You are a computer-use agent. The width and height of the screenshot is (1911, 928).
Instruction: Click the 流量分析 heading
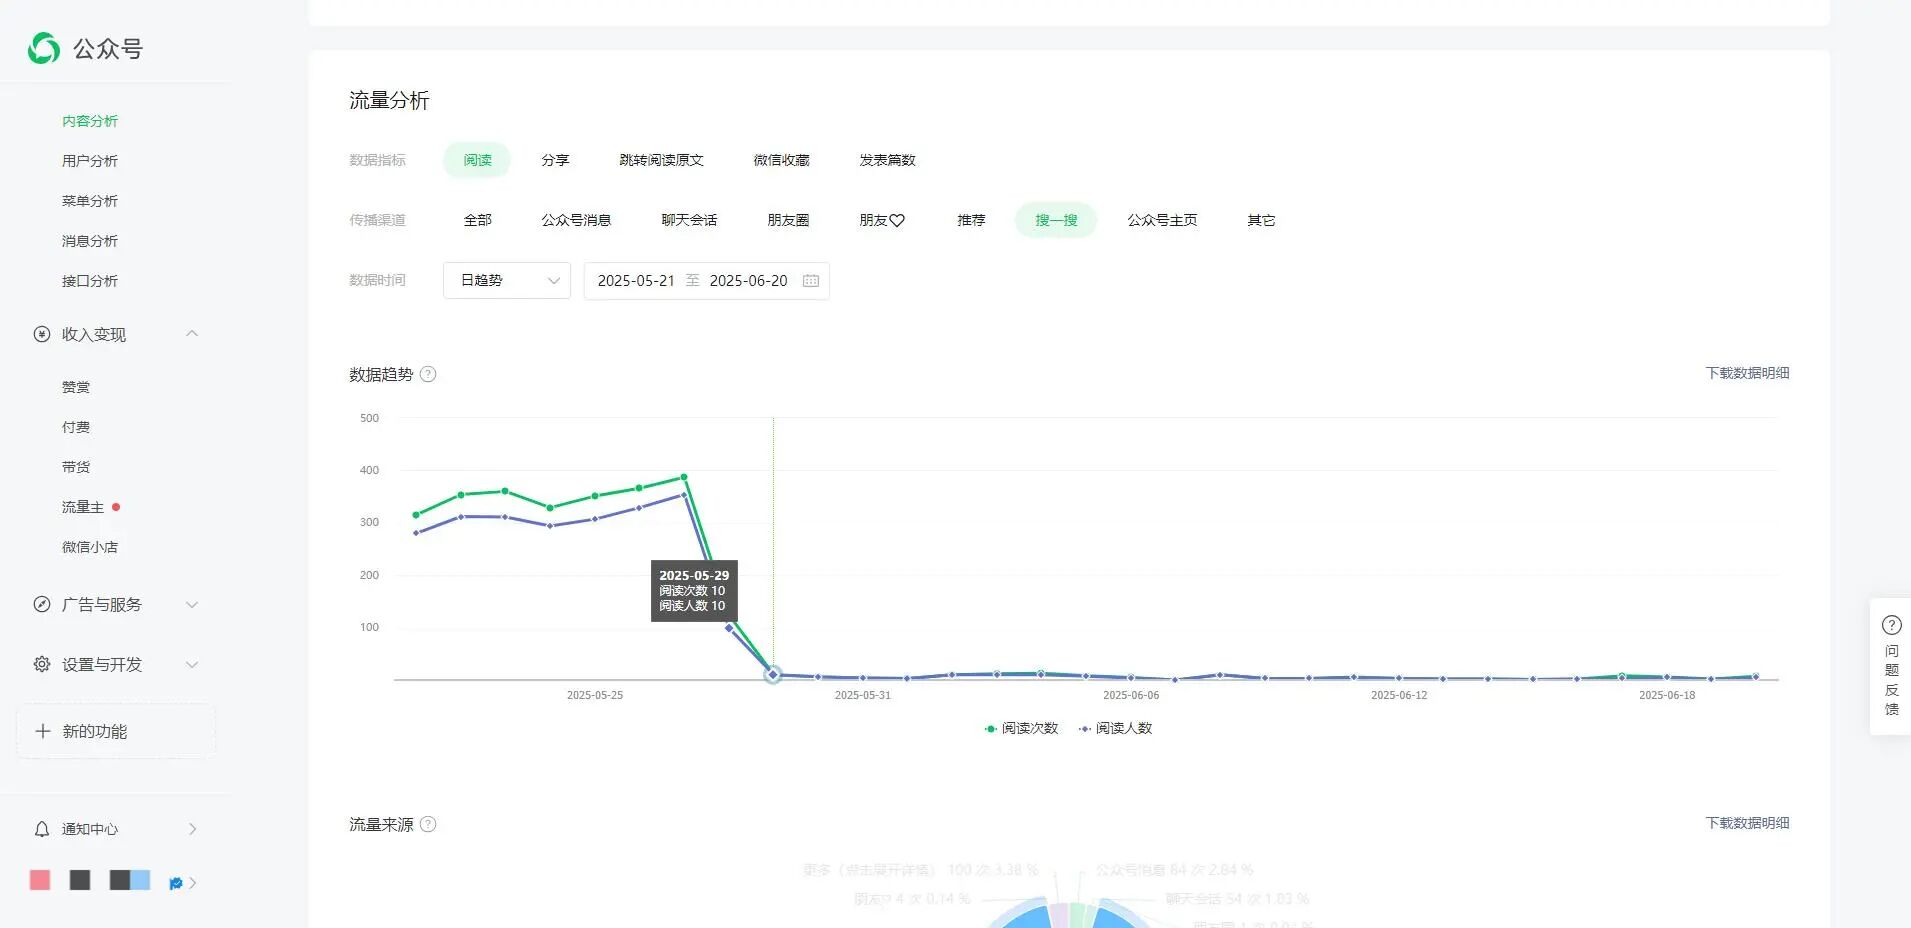[389, 100]
